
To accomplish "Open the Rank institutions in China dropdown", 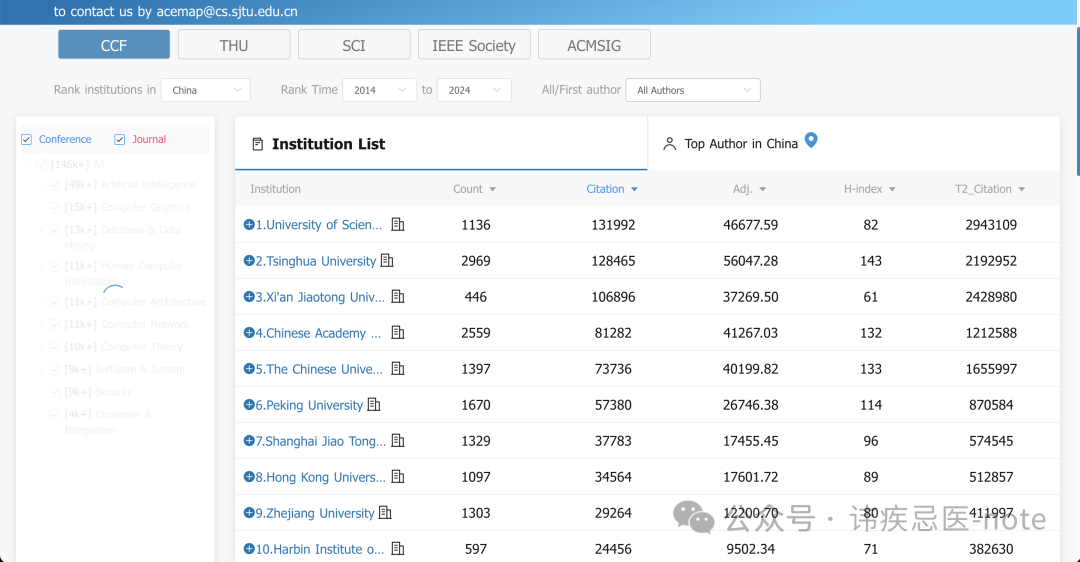I will tap(206, 90).
